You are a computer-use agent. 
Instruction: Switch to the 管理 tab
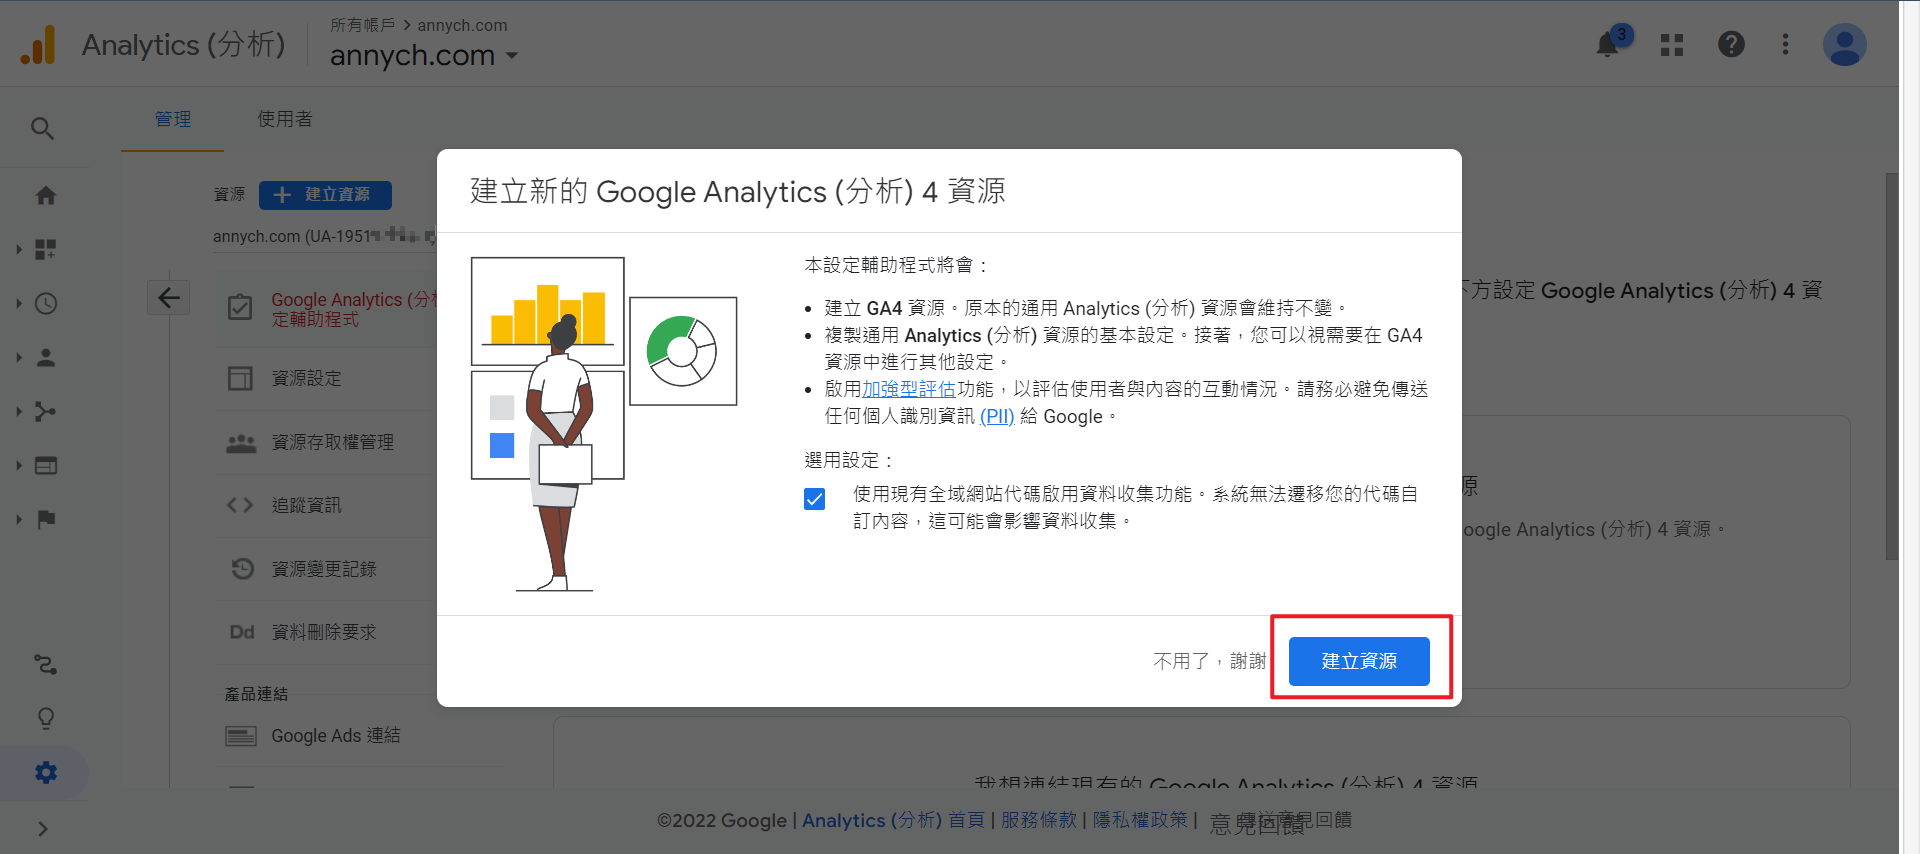point(173,119)
